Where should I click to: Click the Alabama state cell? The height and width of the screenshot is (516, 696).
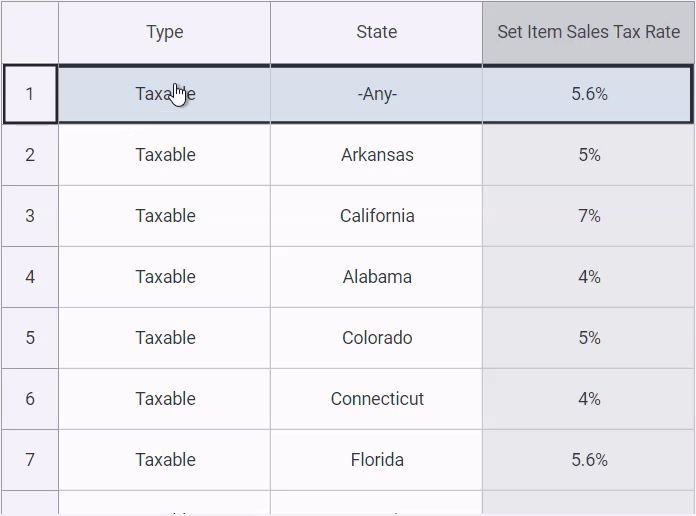tap(377, 277)
